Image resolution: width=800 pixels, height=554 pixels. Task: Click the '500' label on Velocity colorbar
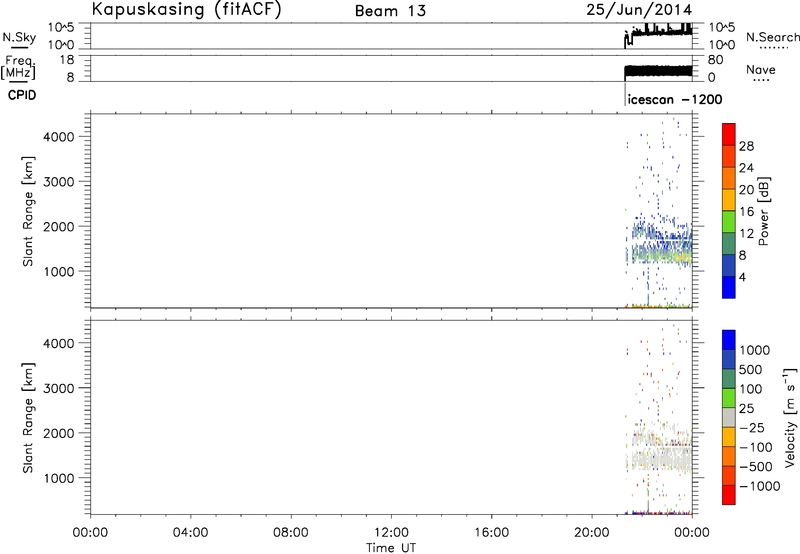pos(751,369)
